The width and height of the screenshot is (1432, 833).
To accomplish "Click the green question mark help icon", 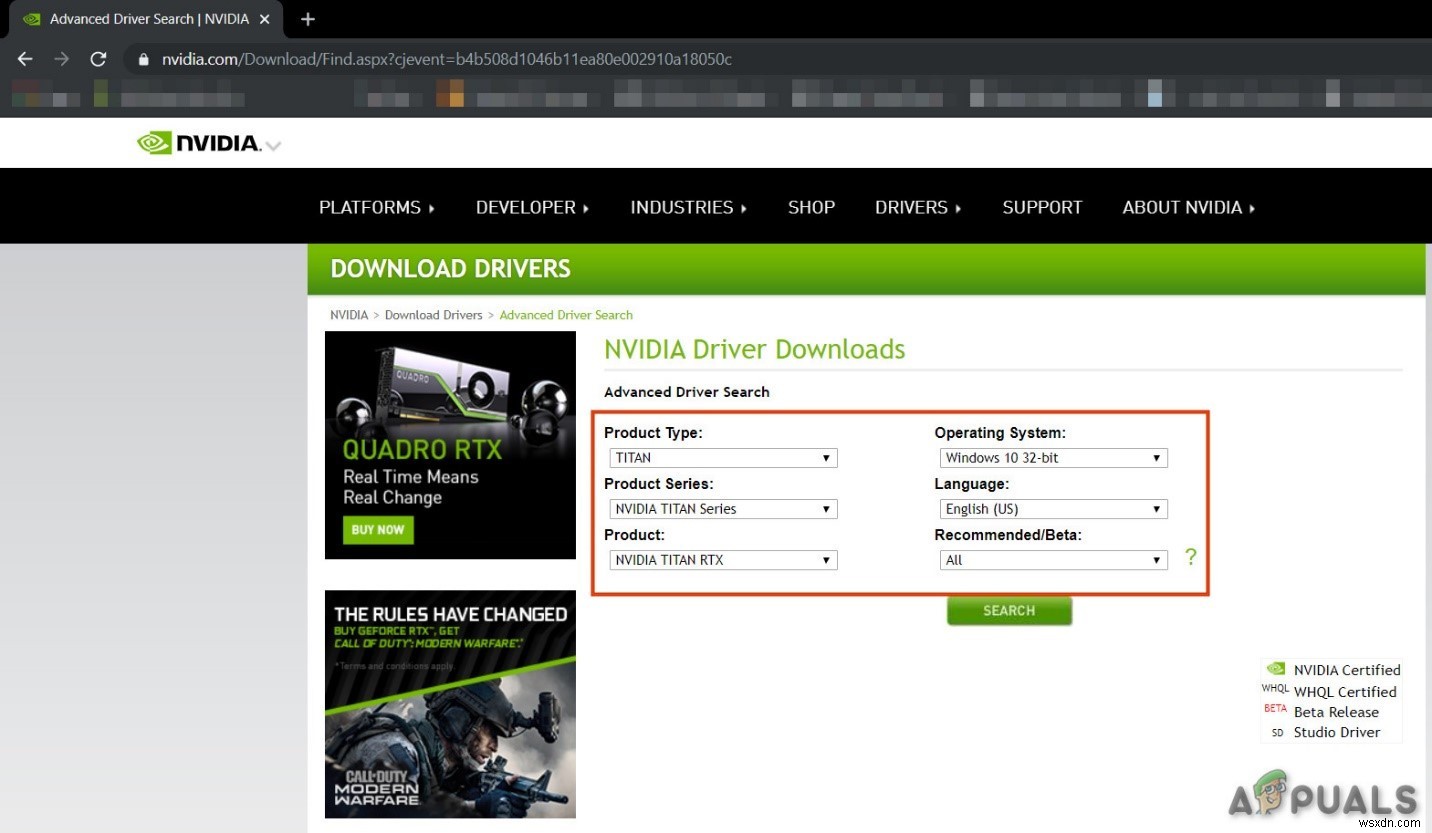I will click(x=1191, y=558).
